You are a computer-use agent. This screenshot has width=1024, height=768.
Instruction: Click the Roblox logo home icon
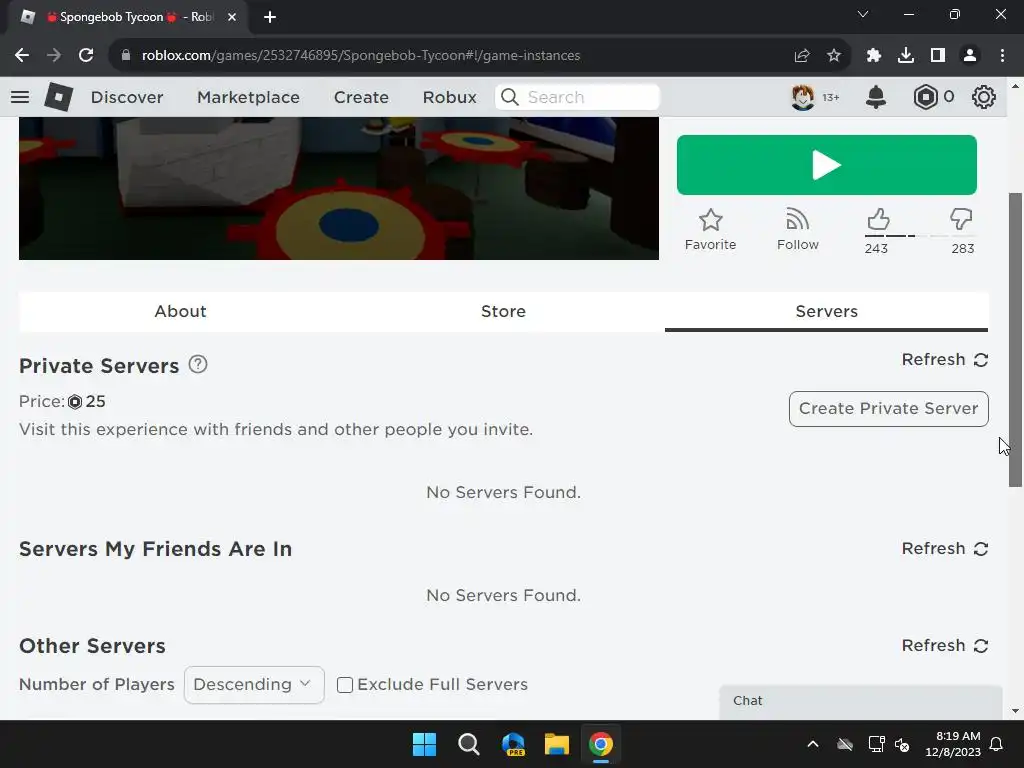(x=58, y=97)
